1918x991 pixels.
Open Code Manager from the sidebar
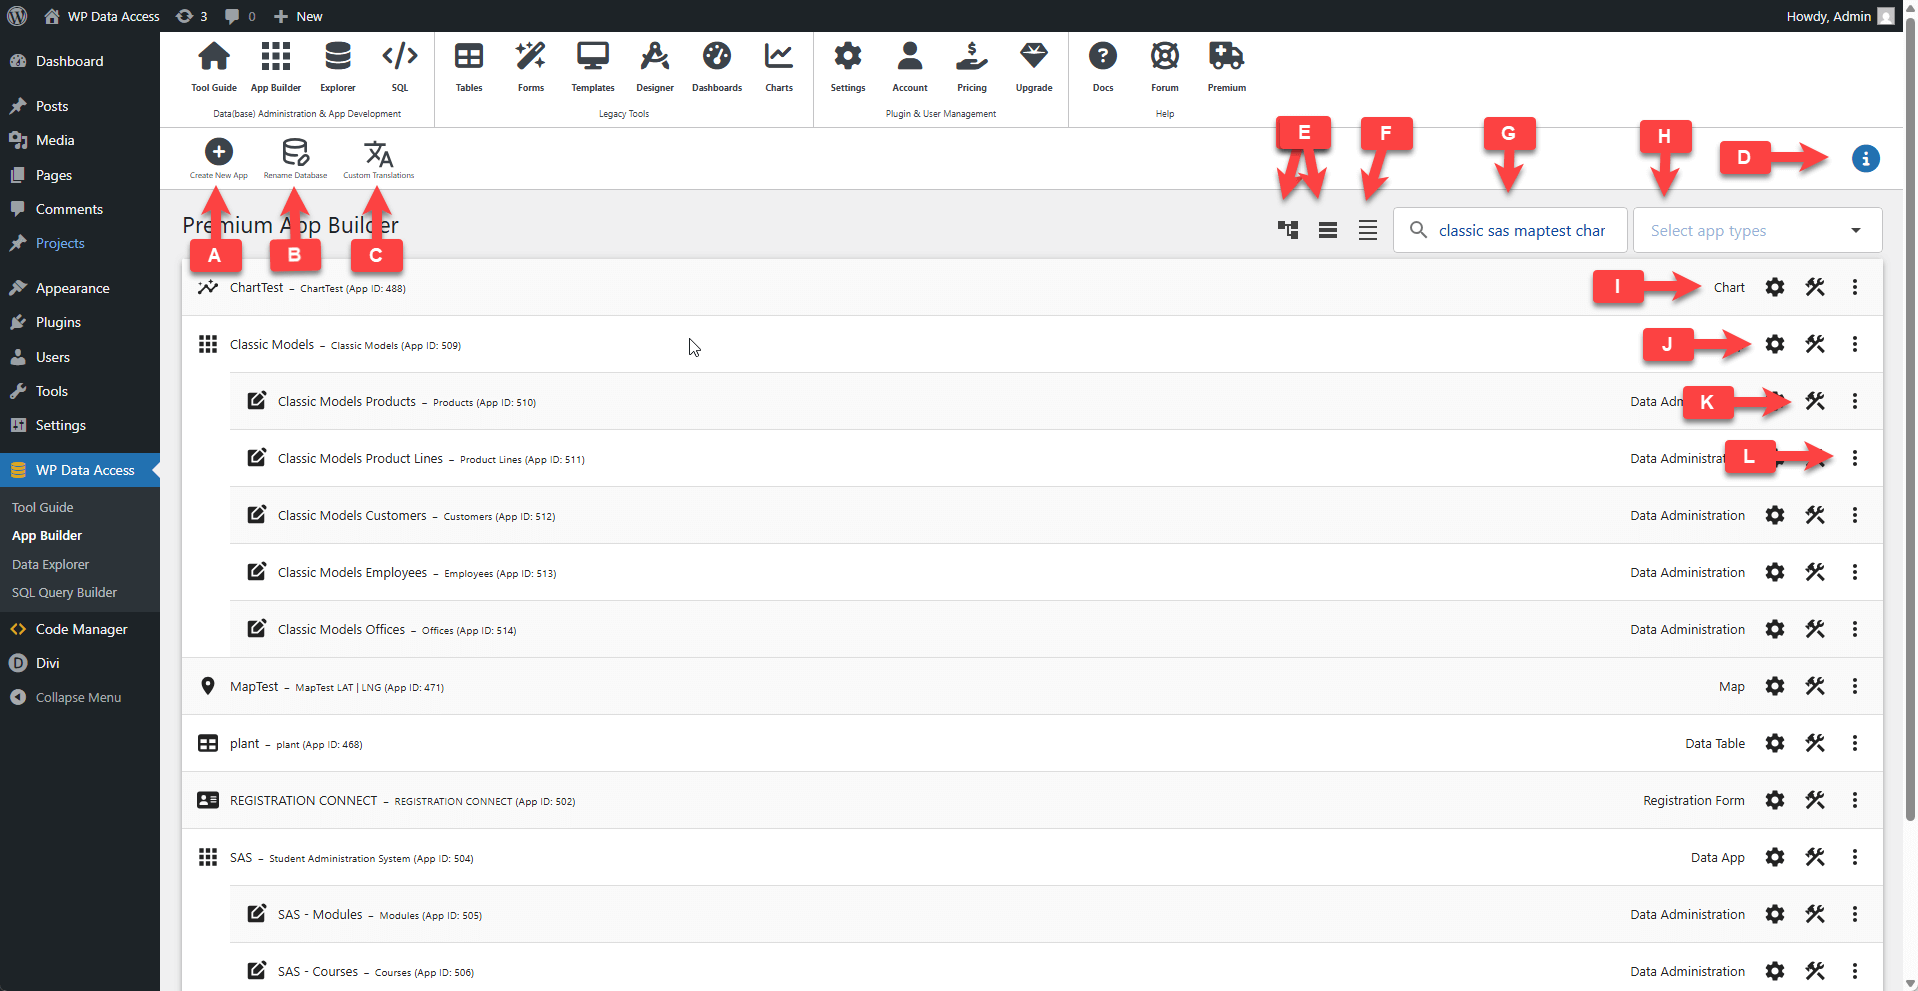(80, 629)
